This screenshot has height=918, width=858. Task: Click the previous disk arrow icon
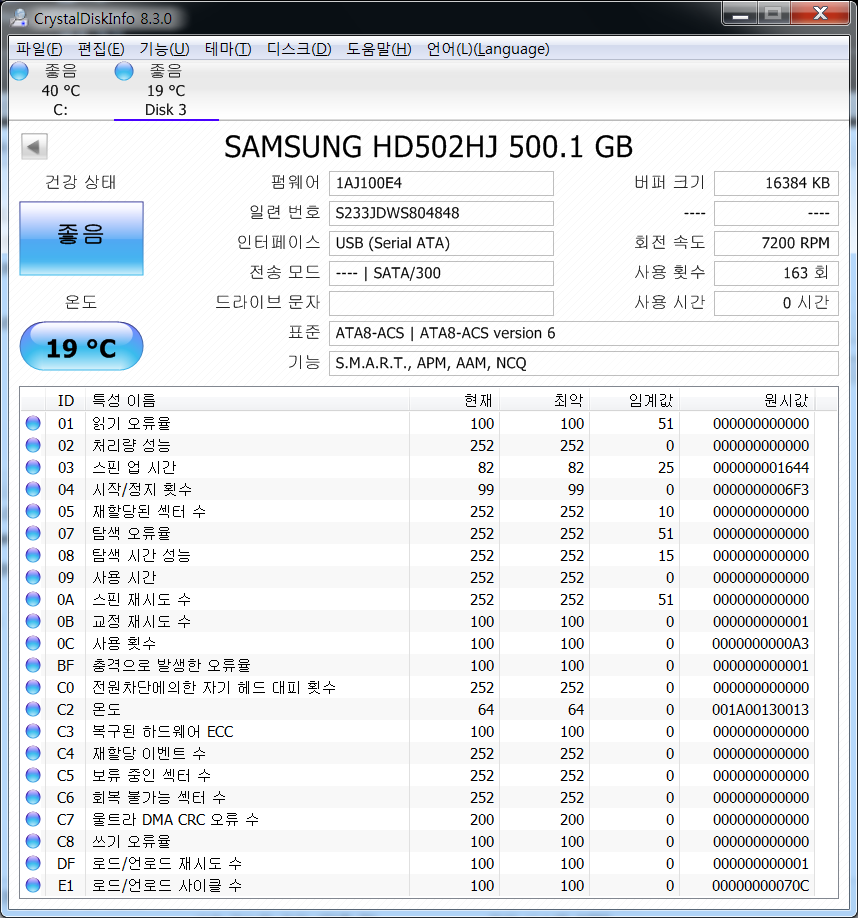(x=34, y=148)
